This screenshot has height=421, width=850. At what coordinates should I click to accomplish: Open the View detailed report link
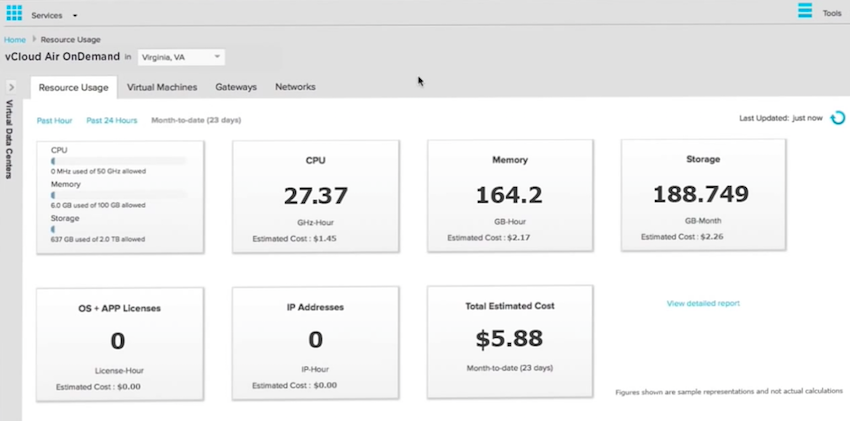[x=703, y=303]
